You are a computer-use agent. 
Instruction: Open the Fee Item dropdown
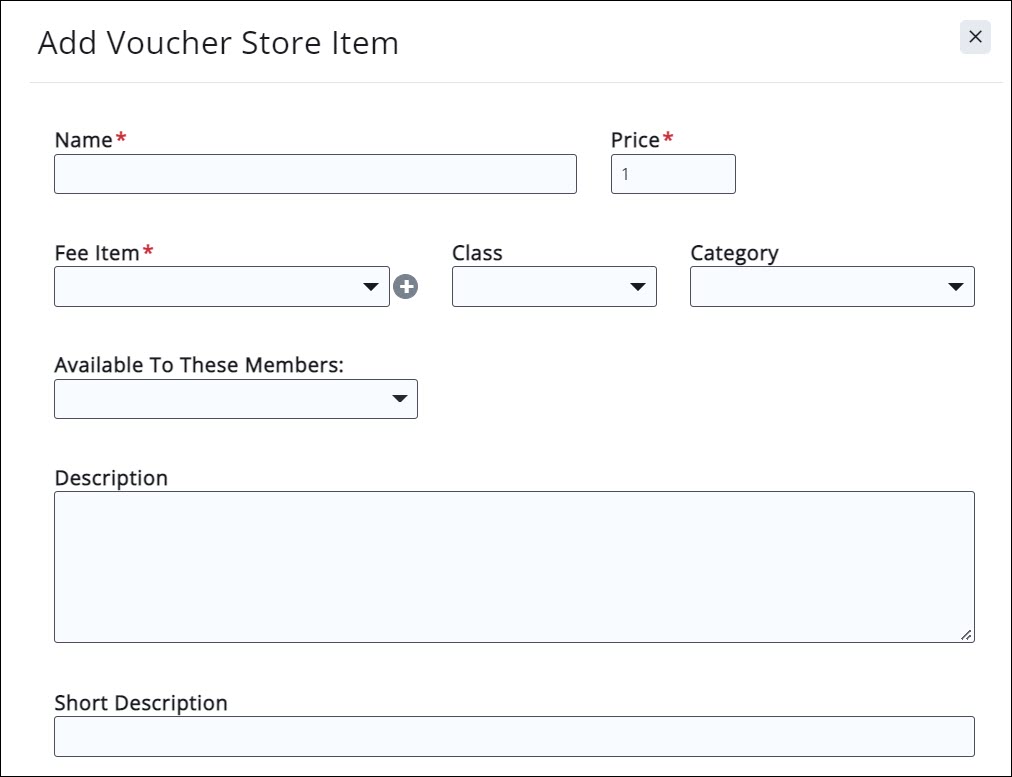[x=221, y=287]
